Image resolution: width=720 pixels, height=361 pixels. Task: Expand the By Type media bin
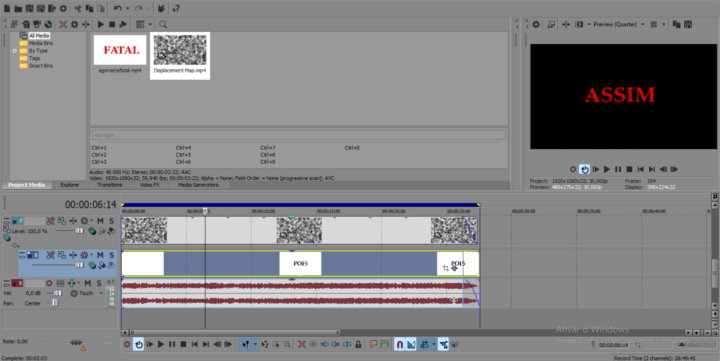click(15, 51)
